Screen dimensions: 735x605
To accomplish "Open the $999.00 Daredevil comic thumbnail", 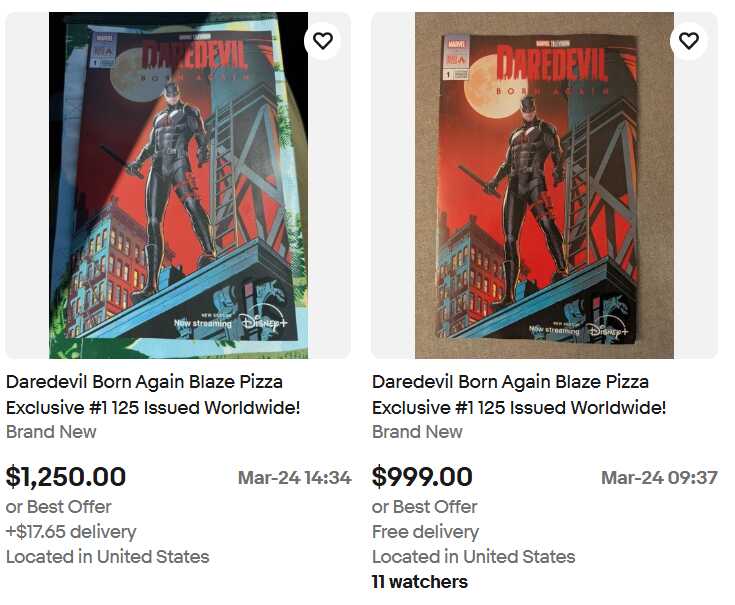I will coord(544,185).
